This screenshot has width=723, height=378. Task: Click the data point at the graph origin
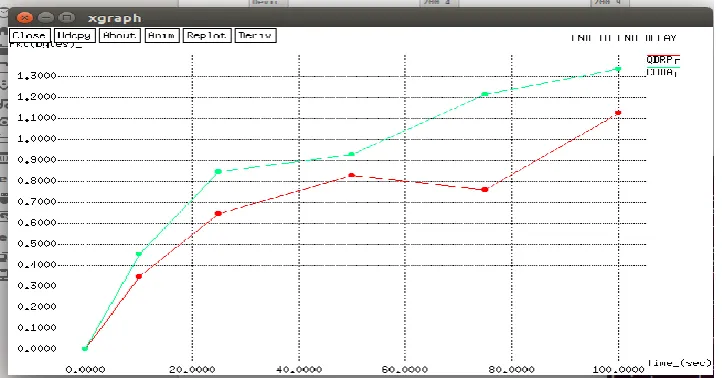85,348
